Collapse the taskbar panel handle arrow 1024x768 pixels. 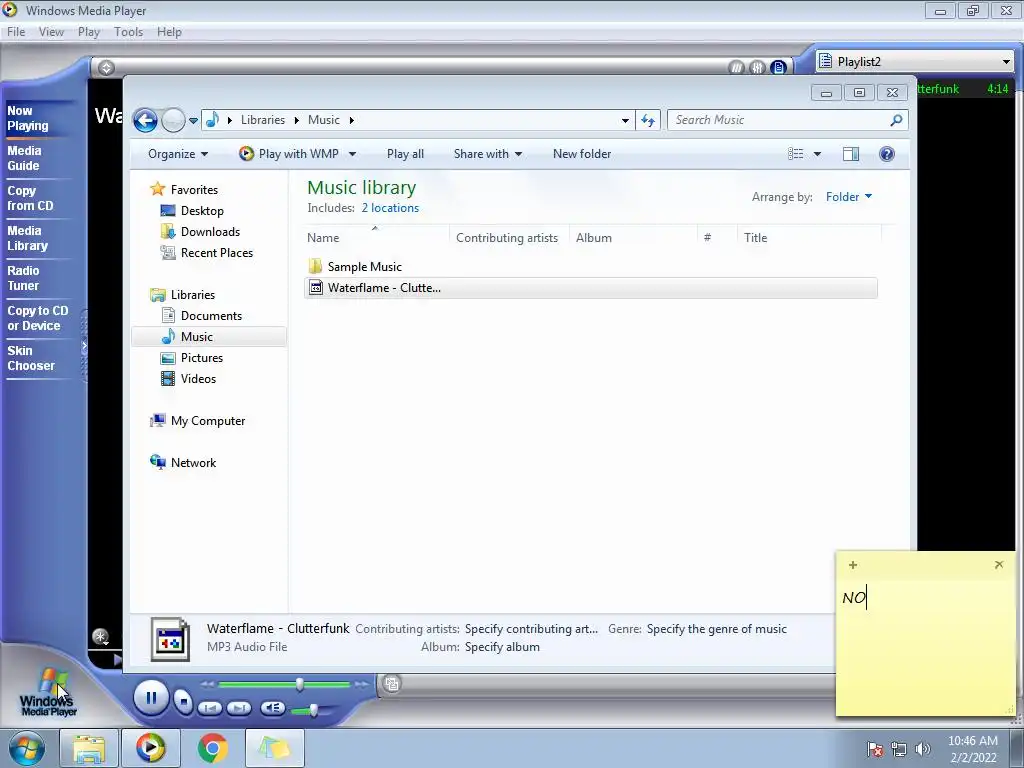84,347
